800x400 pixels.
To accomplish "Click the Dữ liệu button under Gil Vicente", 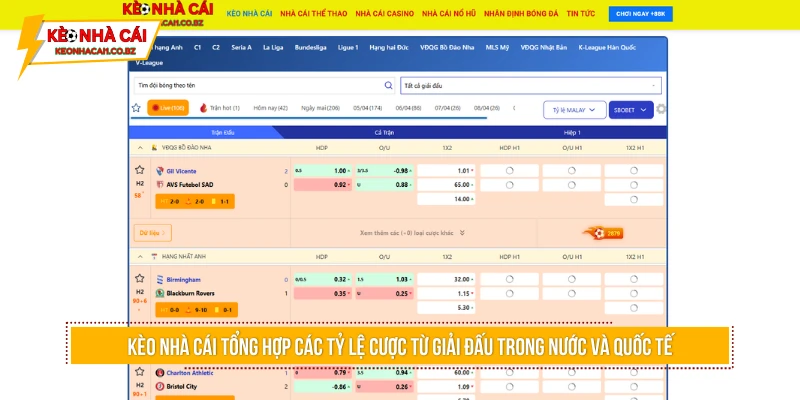I will [x=153, y=233].
